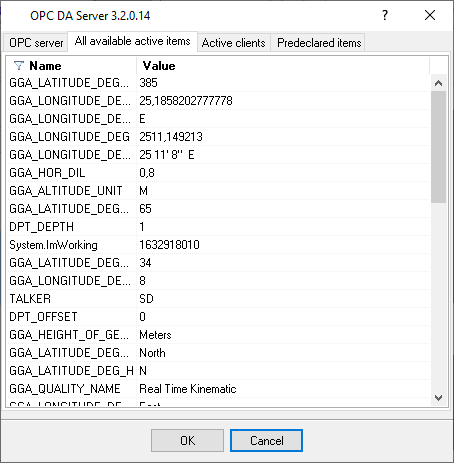Viewport: 454px width, 463px height.
Task: Select the GGA_HOR_DIL item
Action: tap(47, 173)
